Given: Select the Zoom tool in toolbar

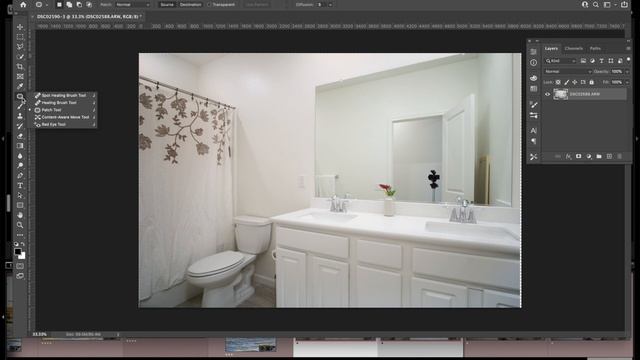Looking at the screenshot, I should (x=20, y=225).
